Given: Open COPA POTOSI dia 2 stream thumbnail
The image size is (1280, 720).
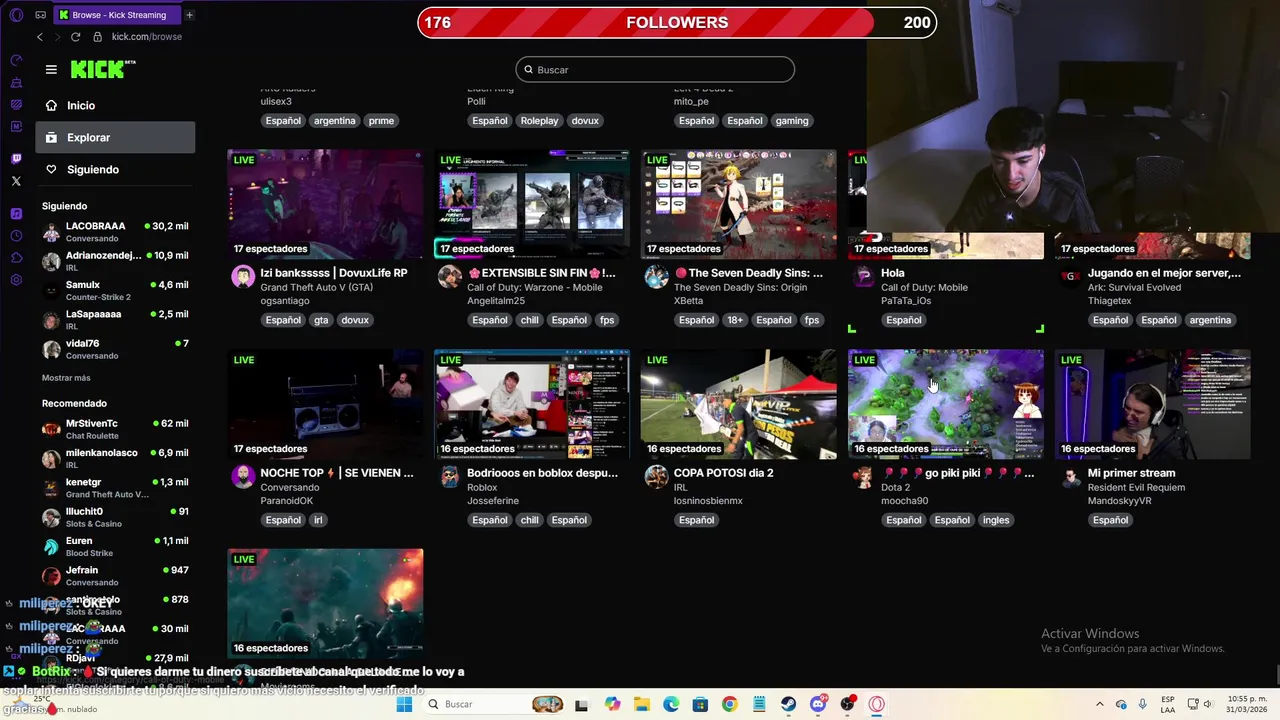Looking at the screenshot, I should click(738, 404).
